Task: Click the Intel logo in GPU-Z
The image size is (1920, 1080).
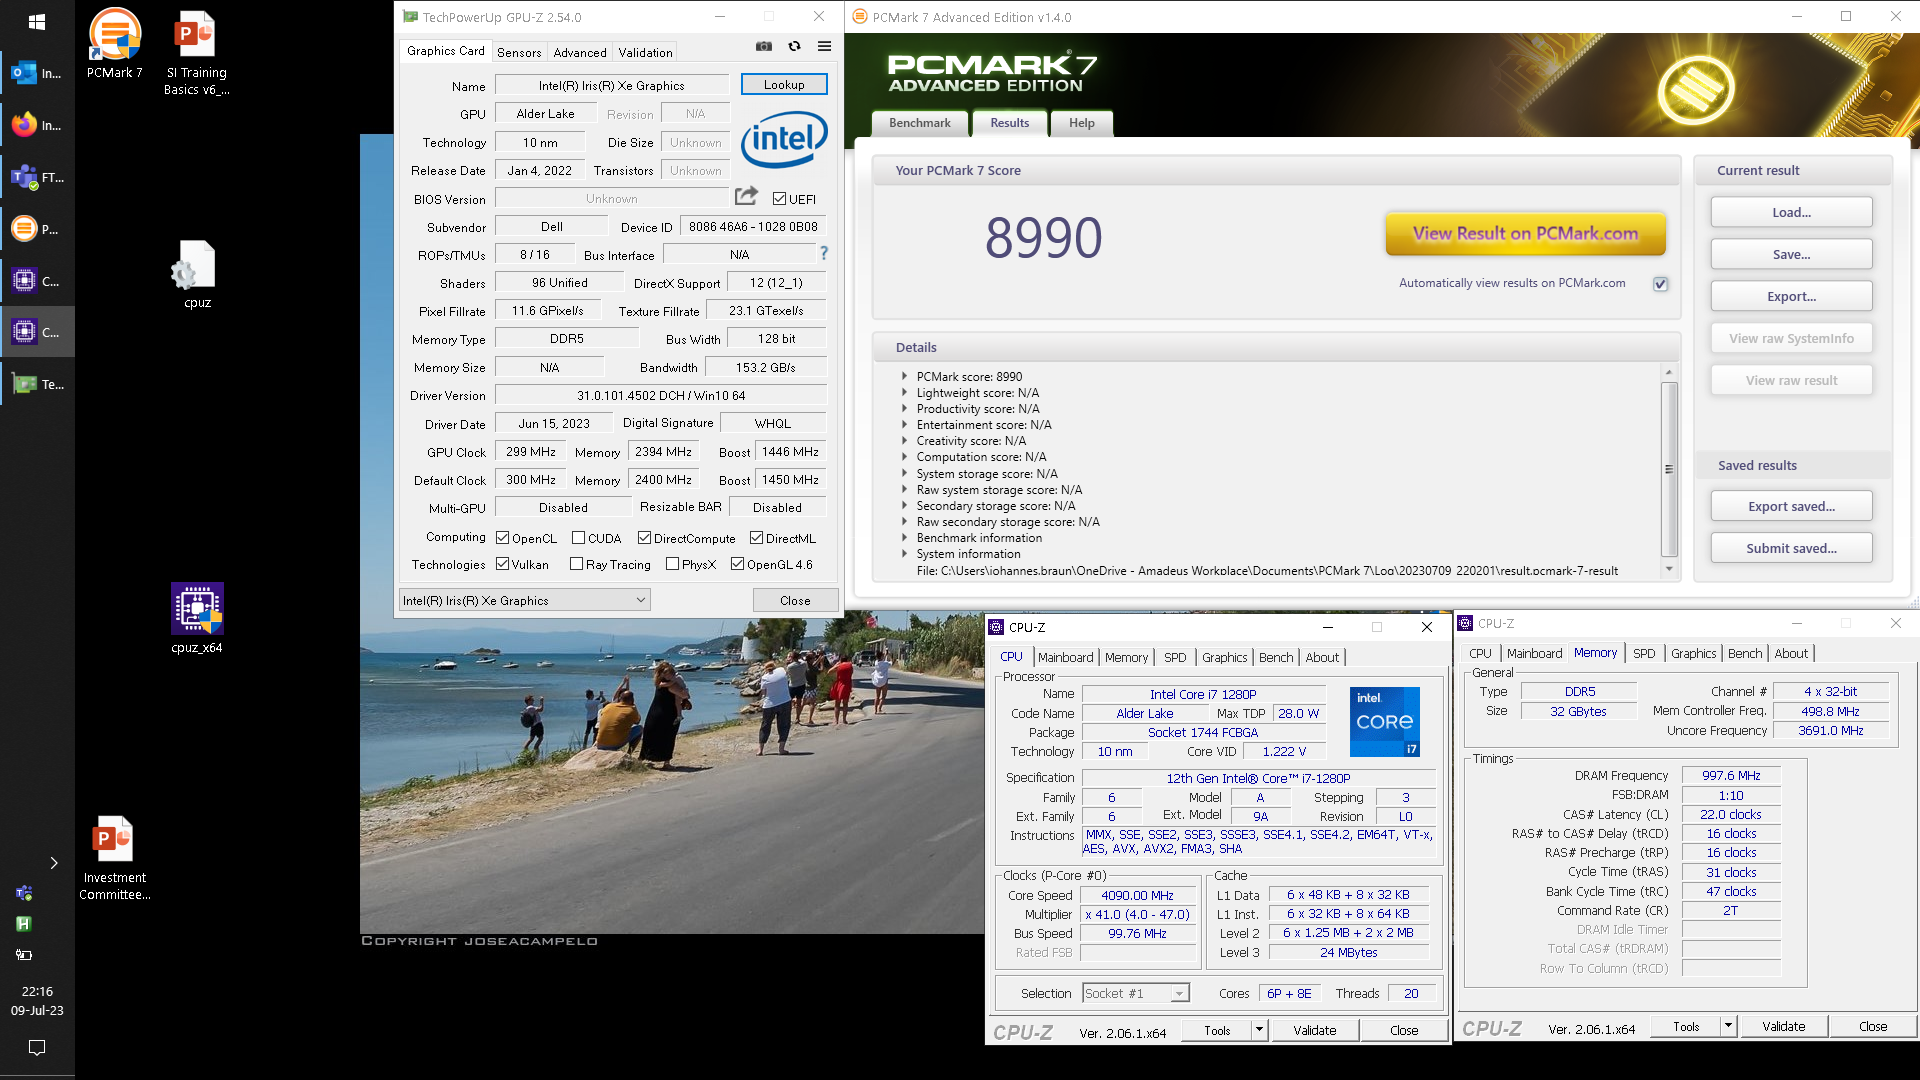Action: point(784,139)
